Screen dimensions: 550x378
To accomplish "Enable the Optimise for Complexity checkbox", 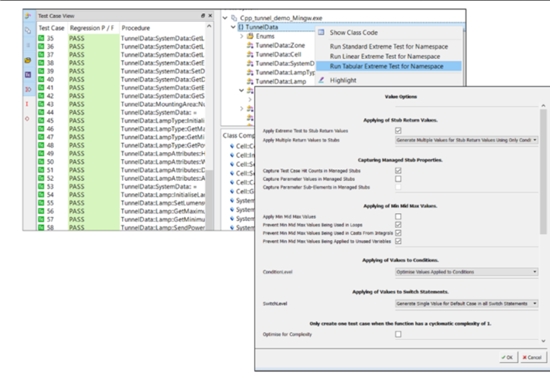I will (398, 334).
